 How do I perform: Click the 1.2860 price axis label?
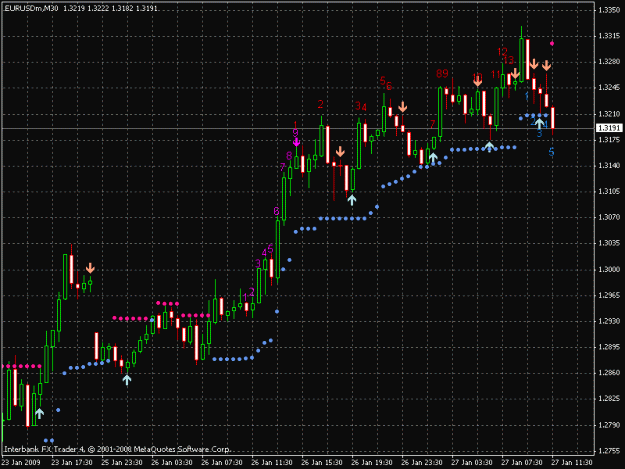point(609,373)
